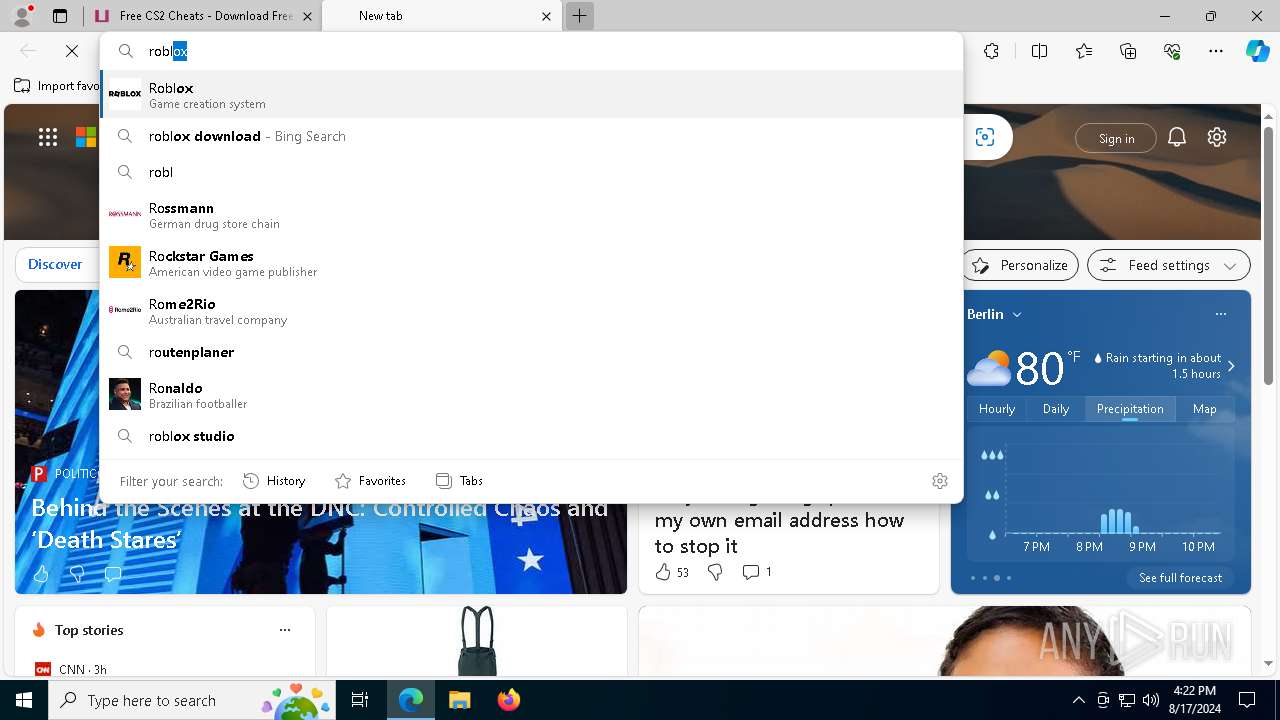Open the tab actions menu icon
This screenshot has height=720, width=1280.
(x=60, y=16)
